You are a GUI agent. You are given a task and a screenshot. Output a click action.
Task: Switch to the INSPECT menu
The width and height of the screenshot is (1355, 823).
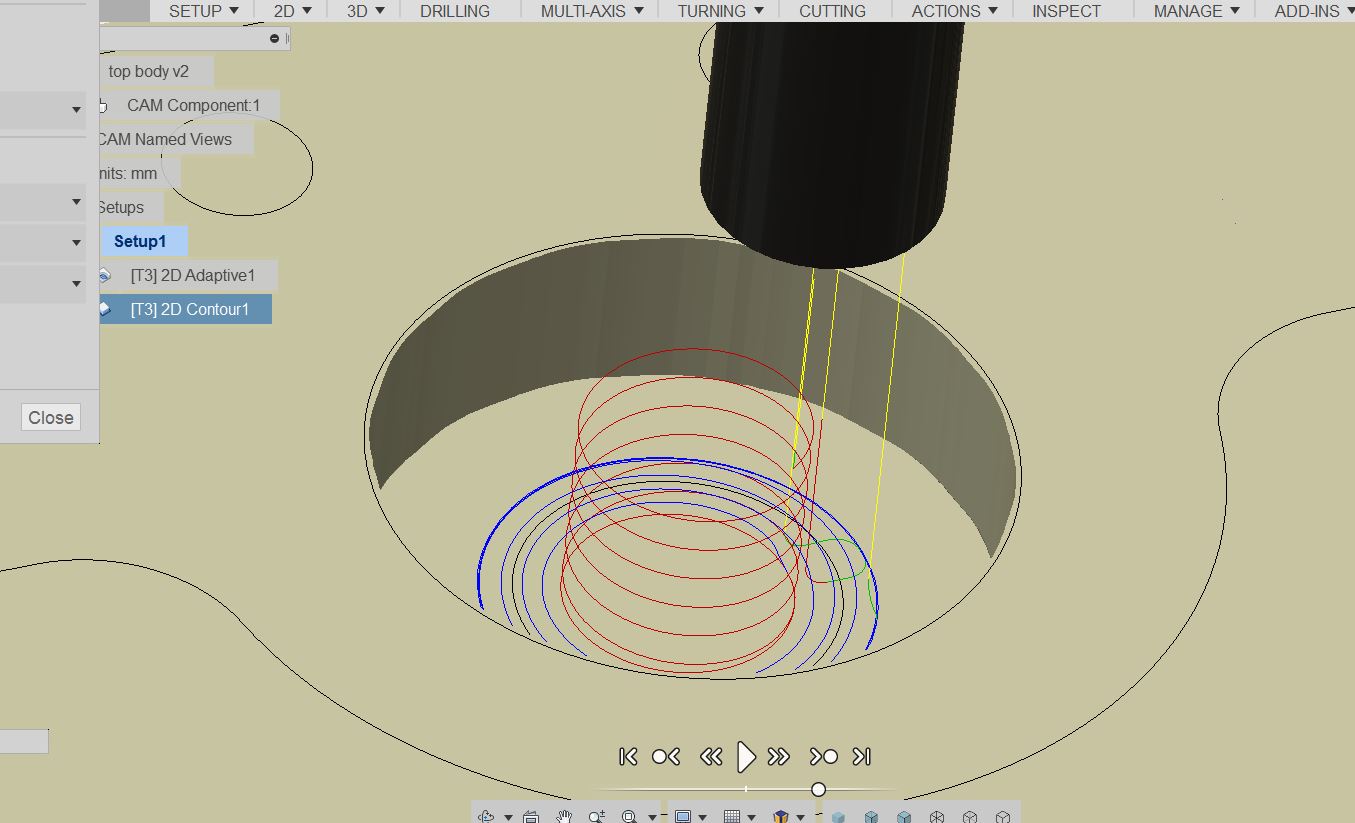point(1066,11)
